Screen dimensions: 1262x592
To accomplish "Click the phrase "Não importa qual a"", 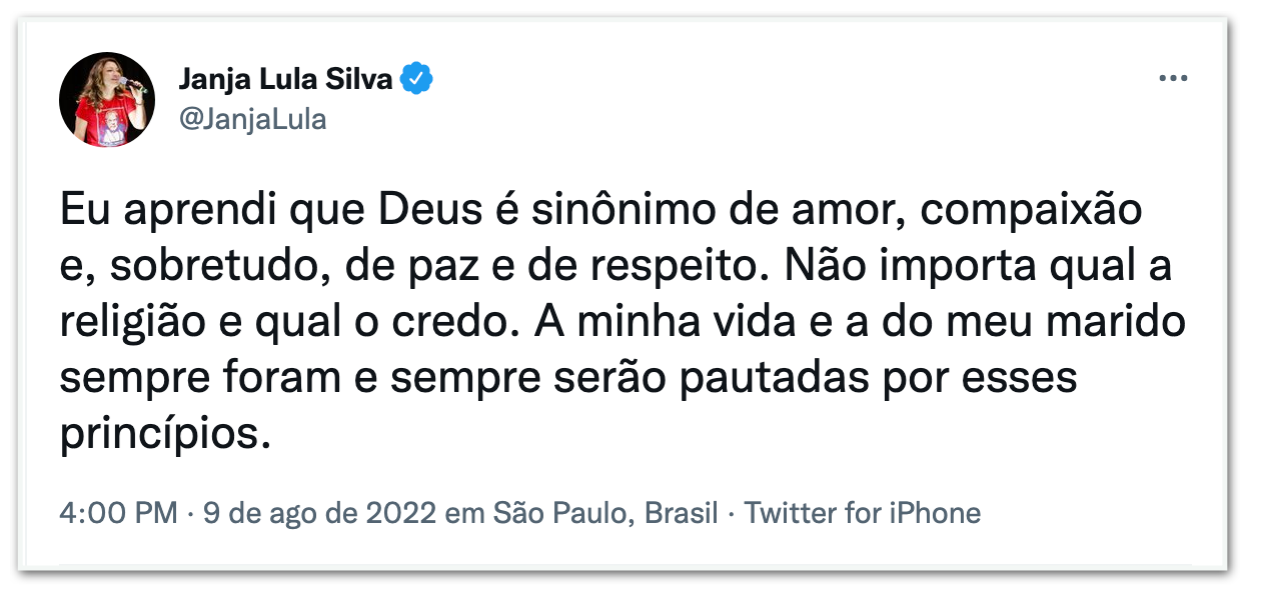I will 978,269.
